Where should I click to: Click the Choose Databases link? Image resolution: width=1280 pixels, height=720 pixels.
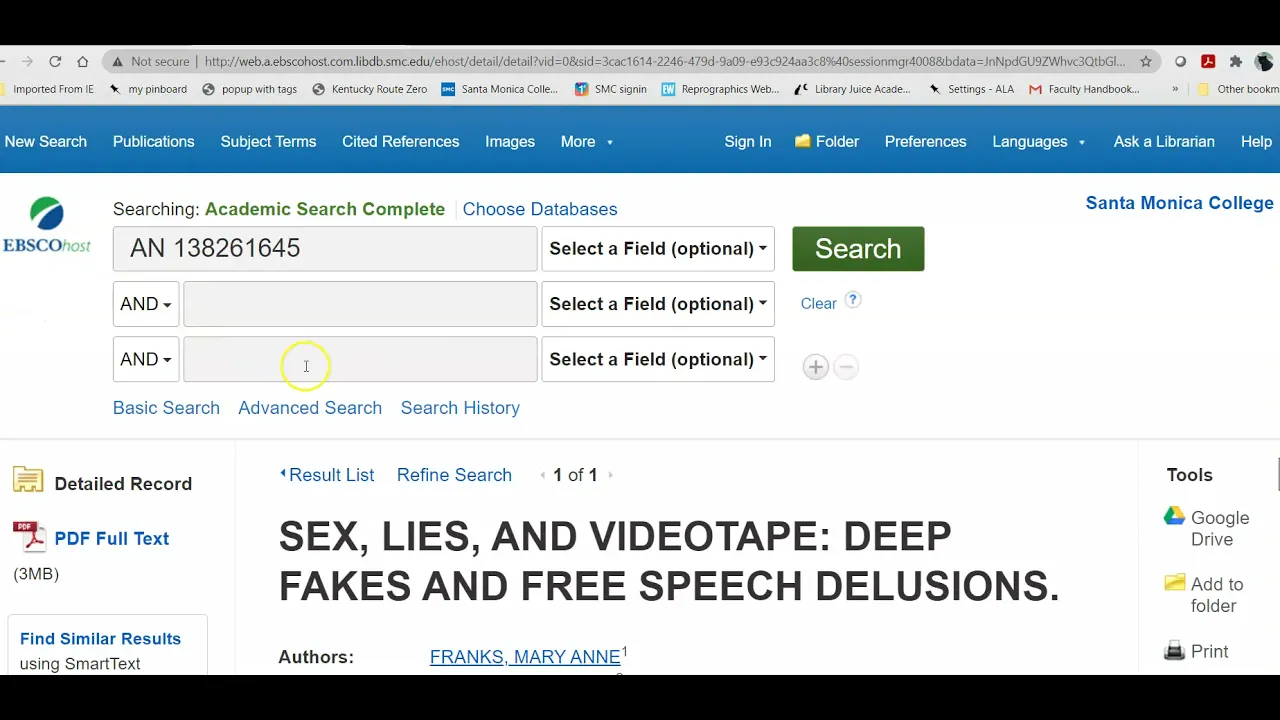click(540, 209)
